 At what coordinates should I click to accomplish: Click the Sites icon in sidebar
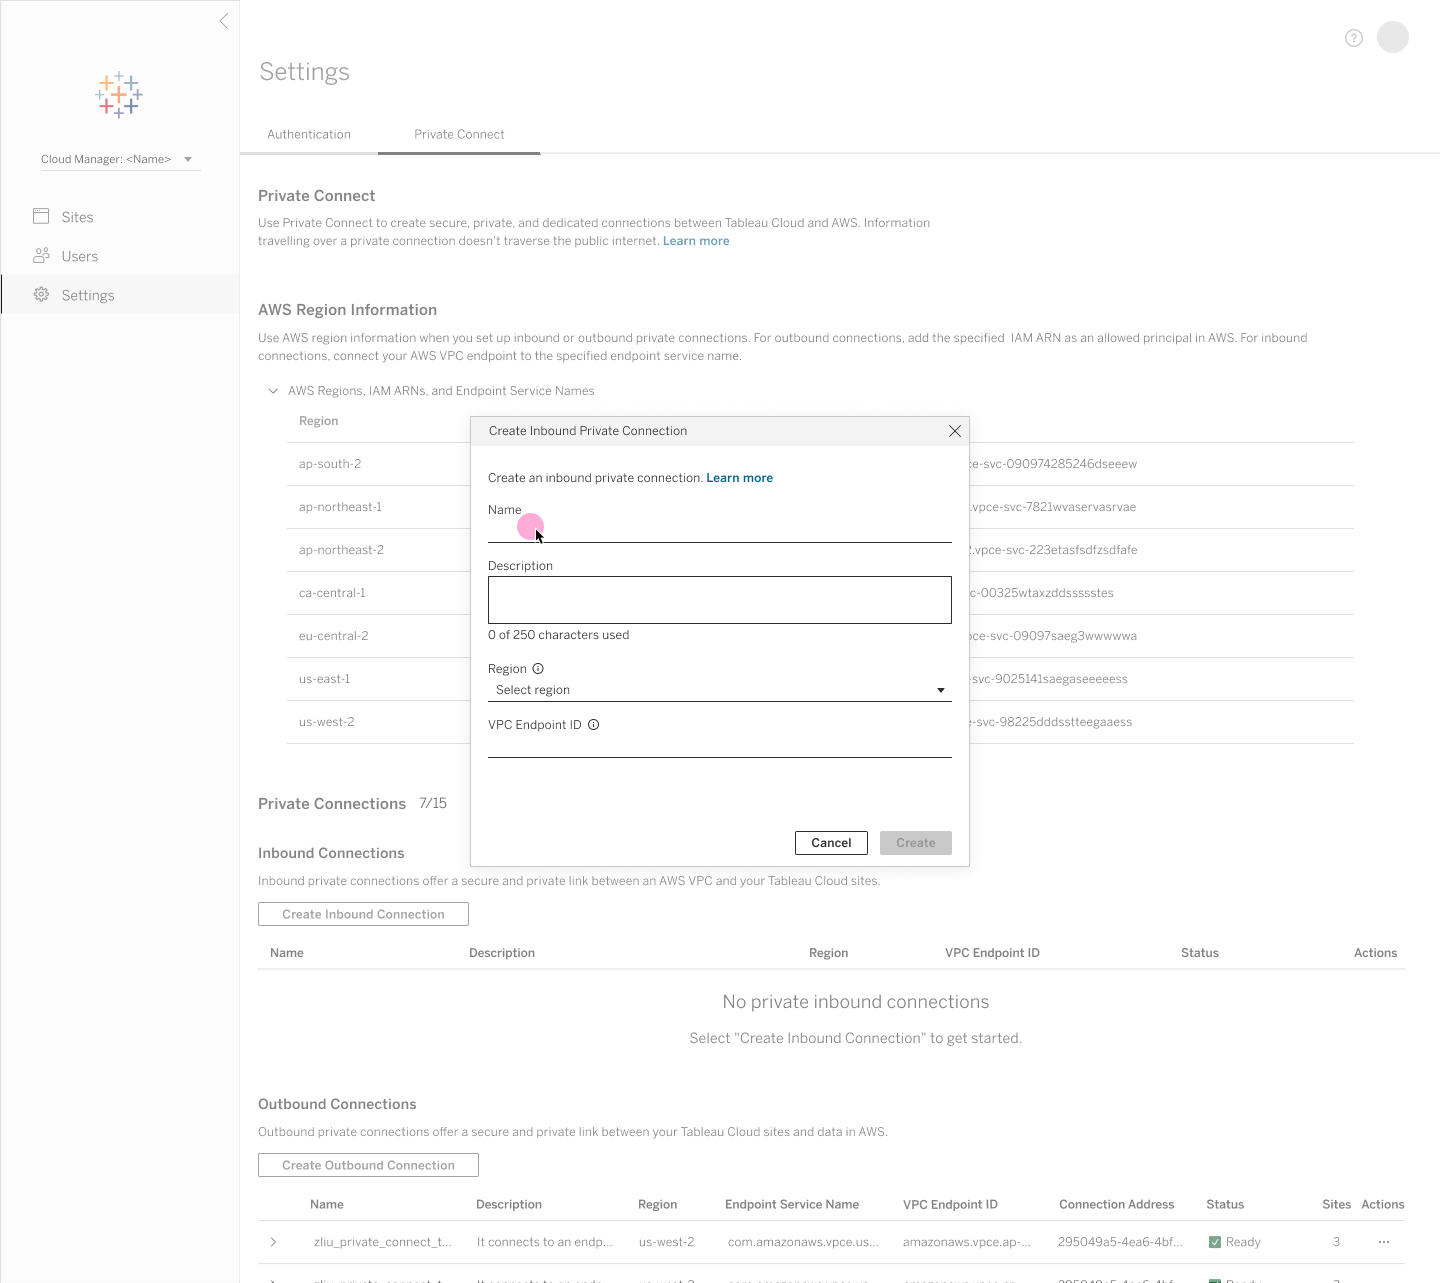(41, 216)
